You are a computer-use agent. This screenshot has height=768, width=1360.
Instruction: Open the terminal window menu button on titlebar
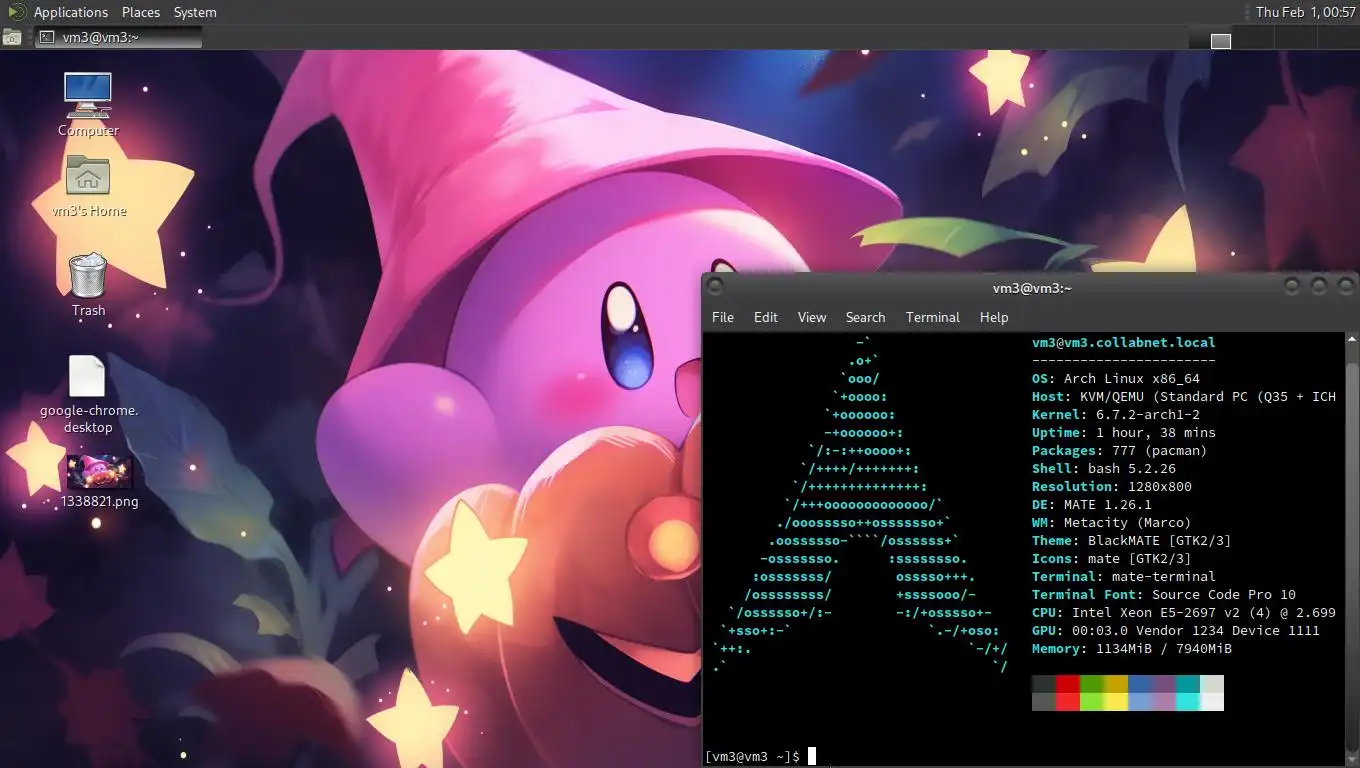coord(715,287)
